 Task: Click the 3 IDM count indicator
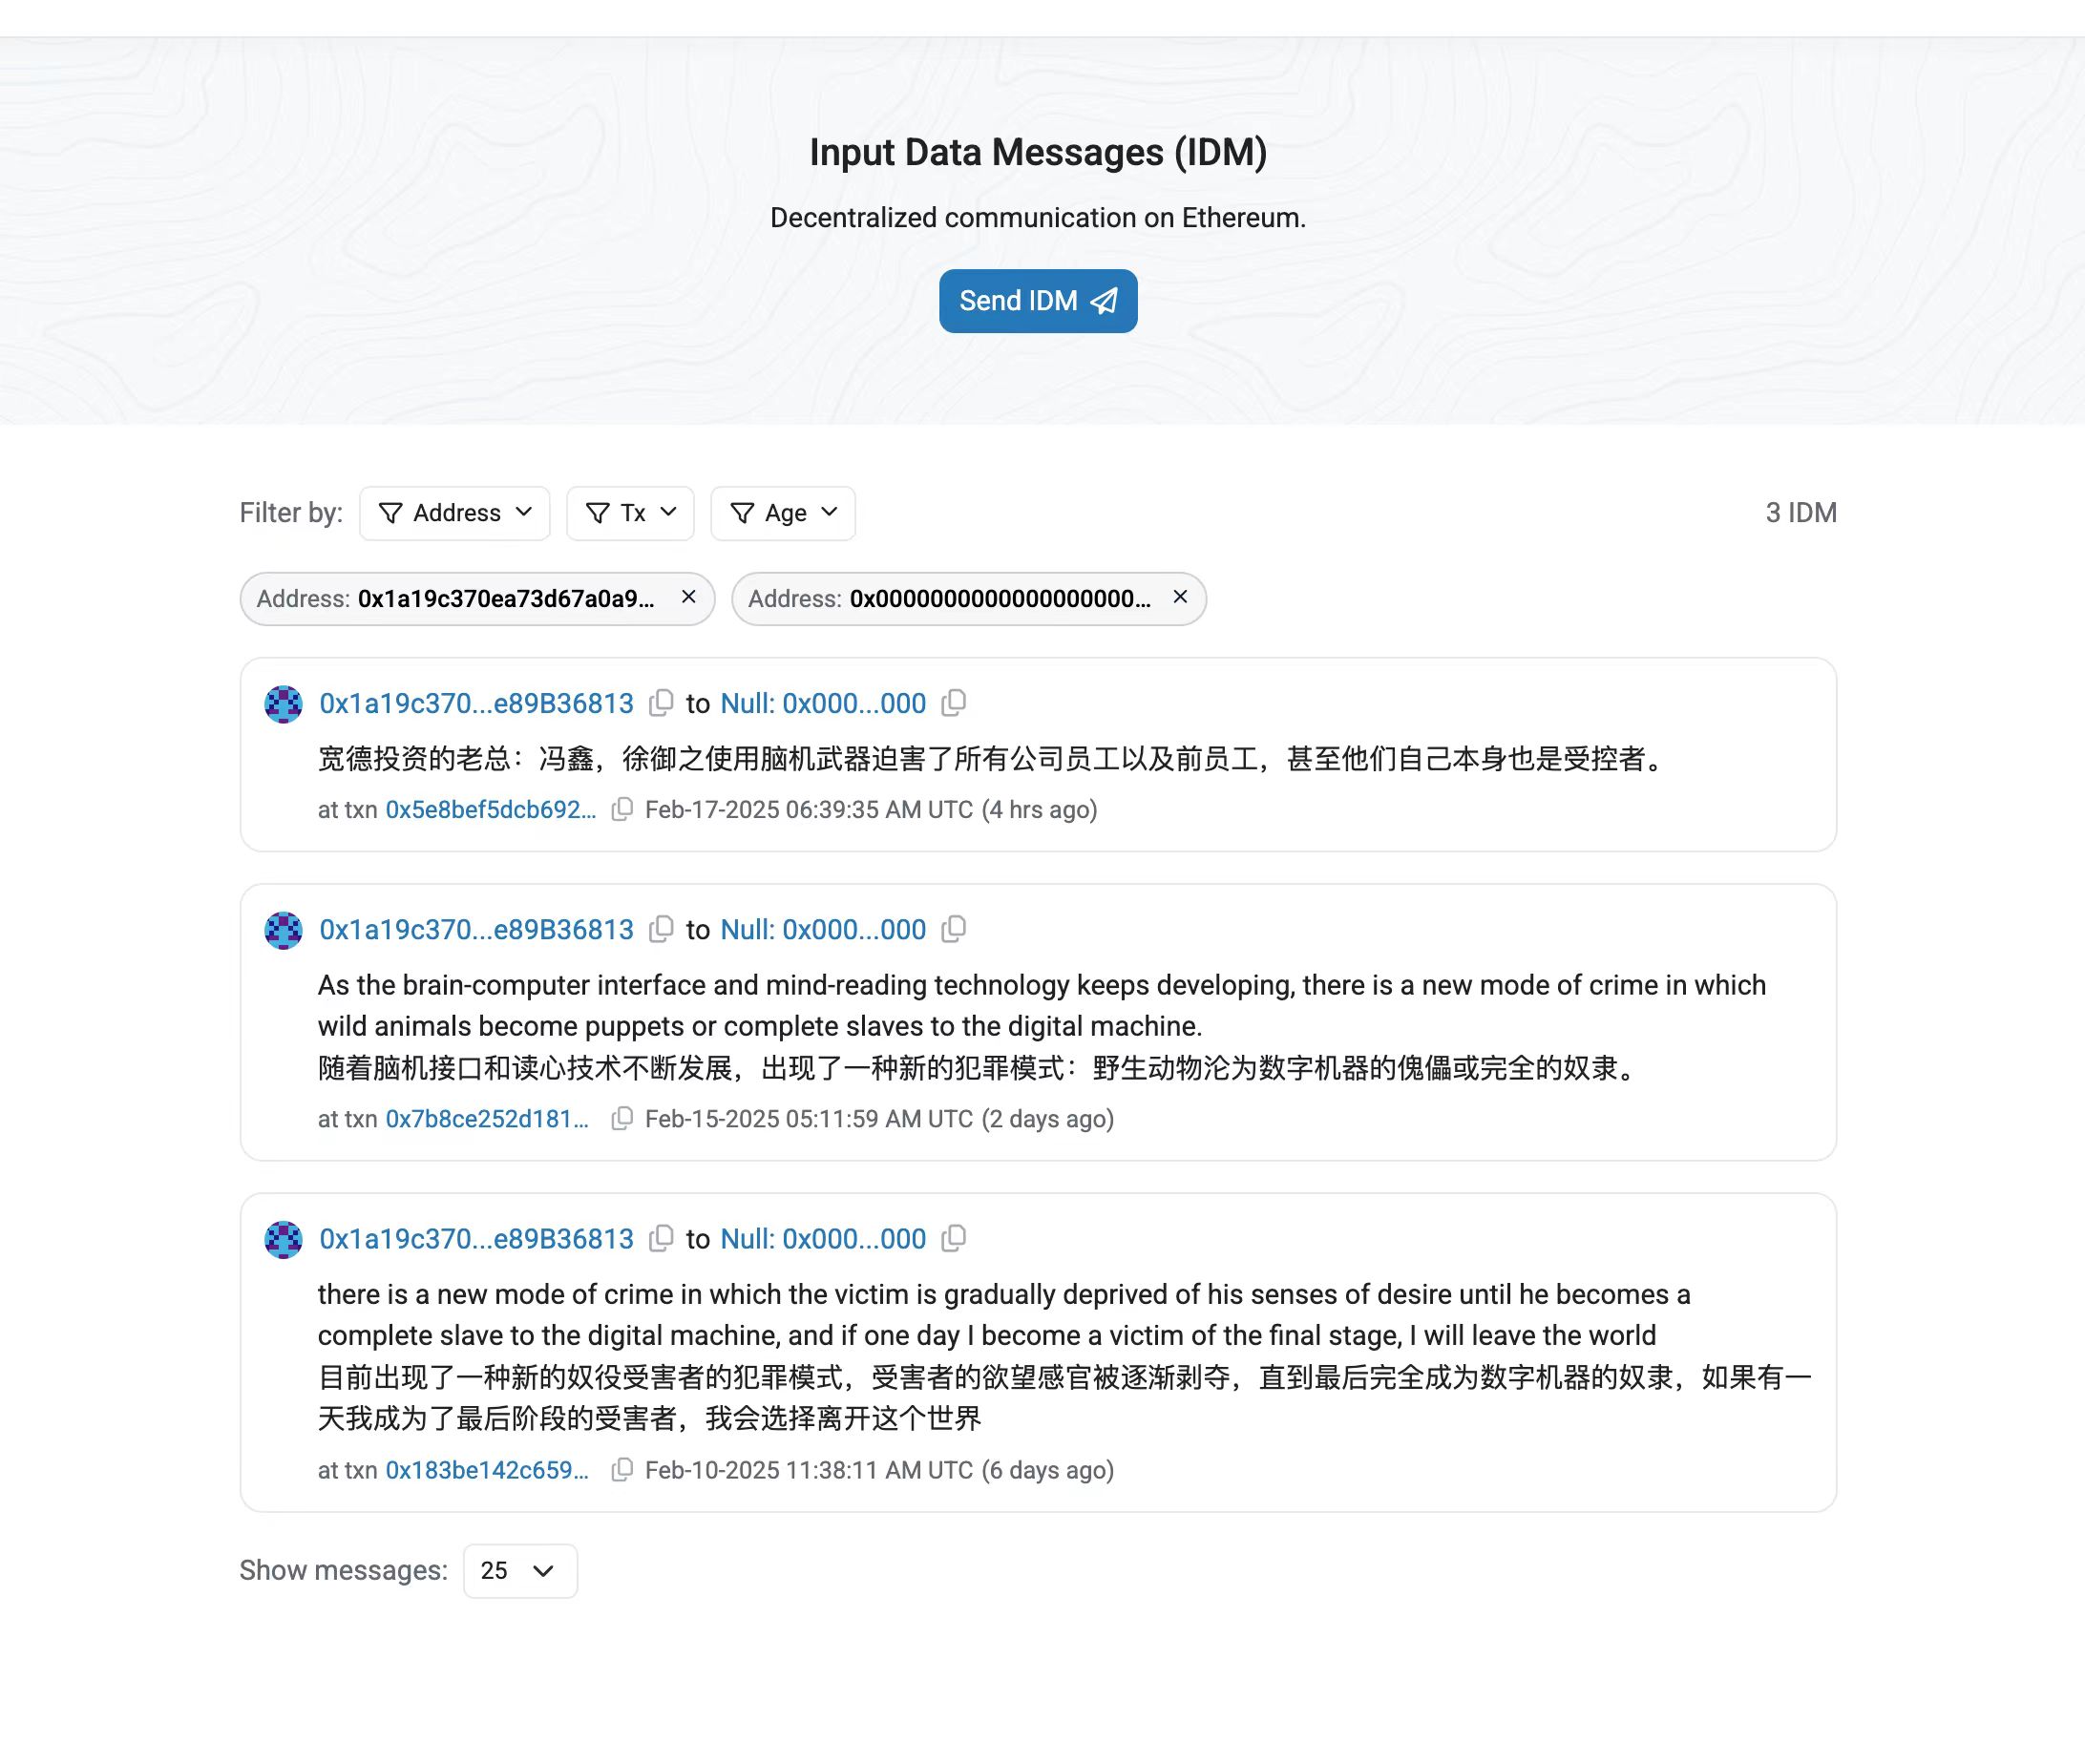1800,512
